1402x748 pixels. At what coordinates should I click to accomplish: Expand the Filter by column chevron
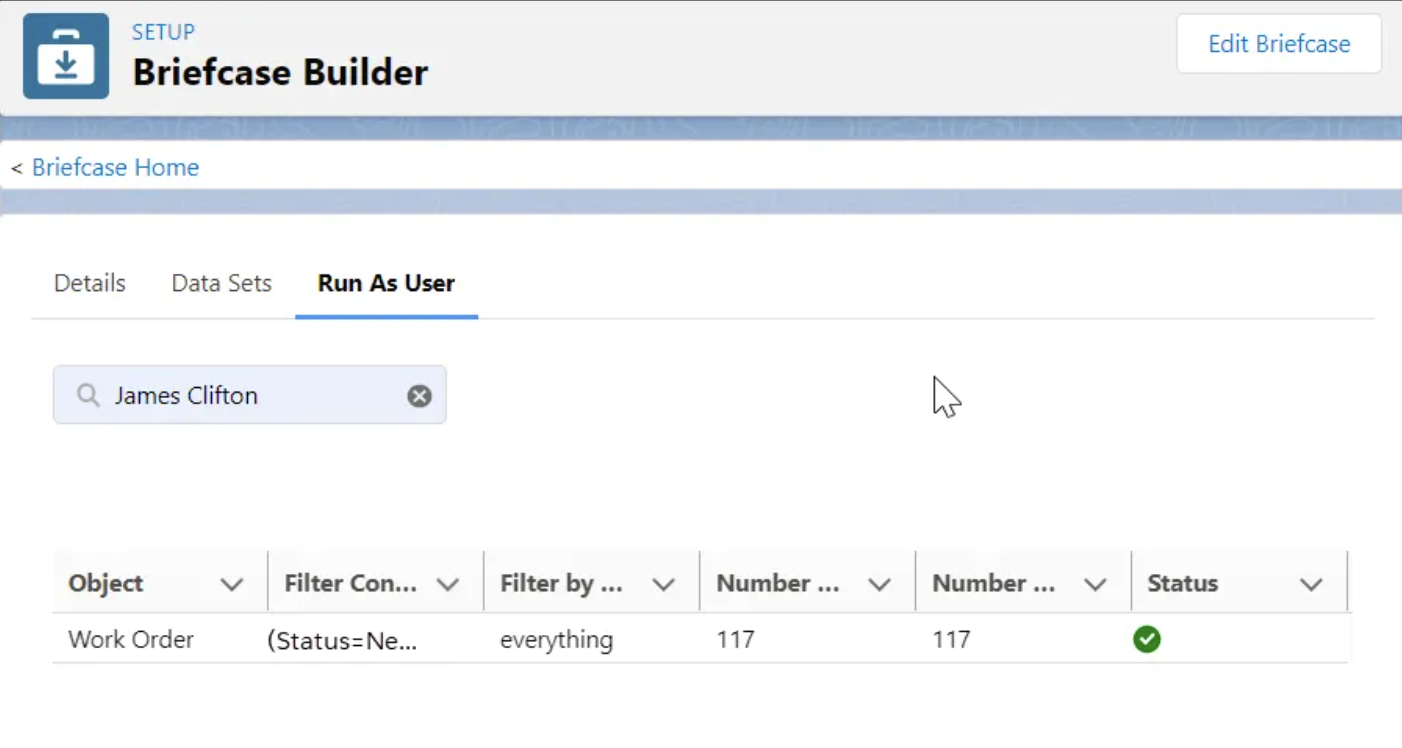pyautogui.click(x=664, y=584)
